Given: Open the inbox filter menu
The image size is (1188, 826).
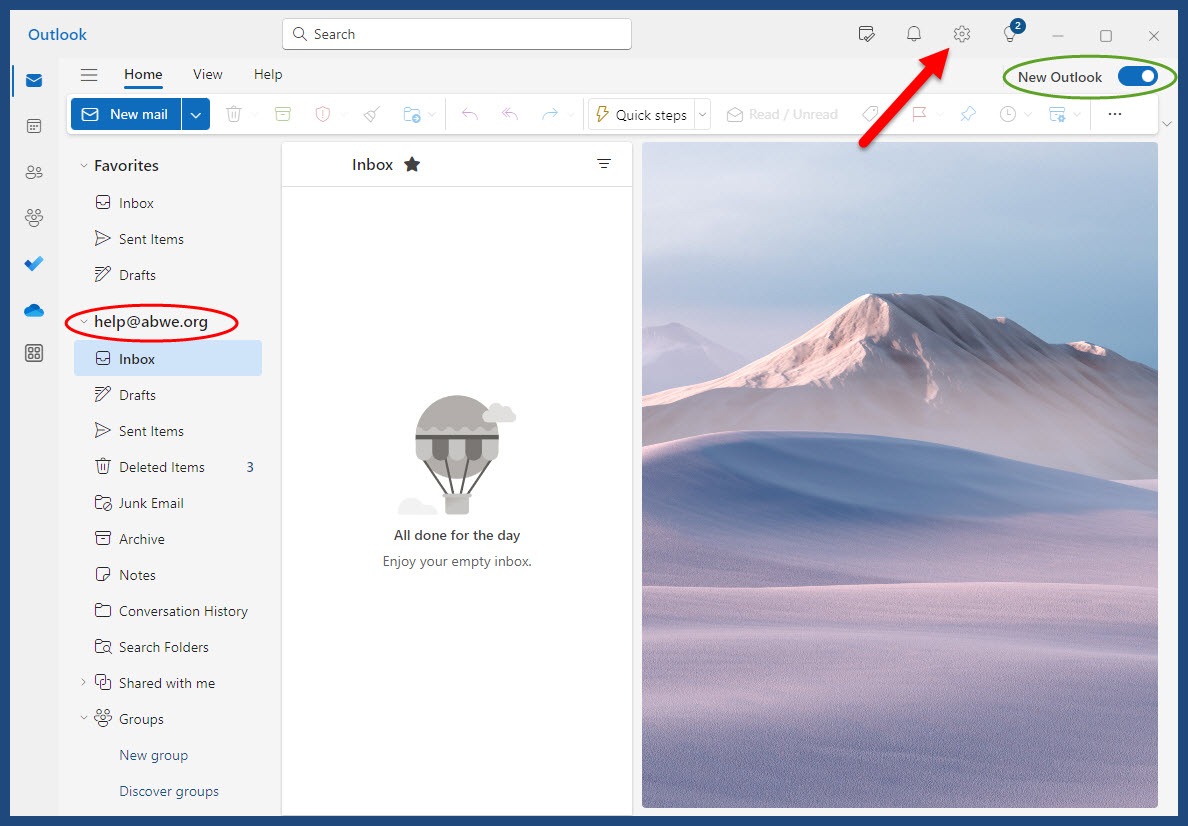Looking at the screenshot, I should click(604, 164).
